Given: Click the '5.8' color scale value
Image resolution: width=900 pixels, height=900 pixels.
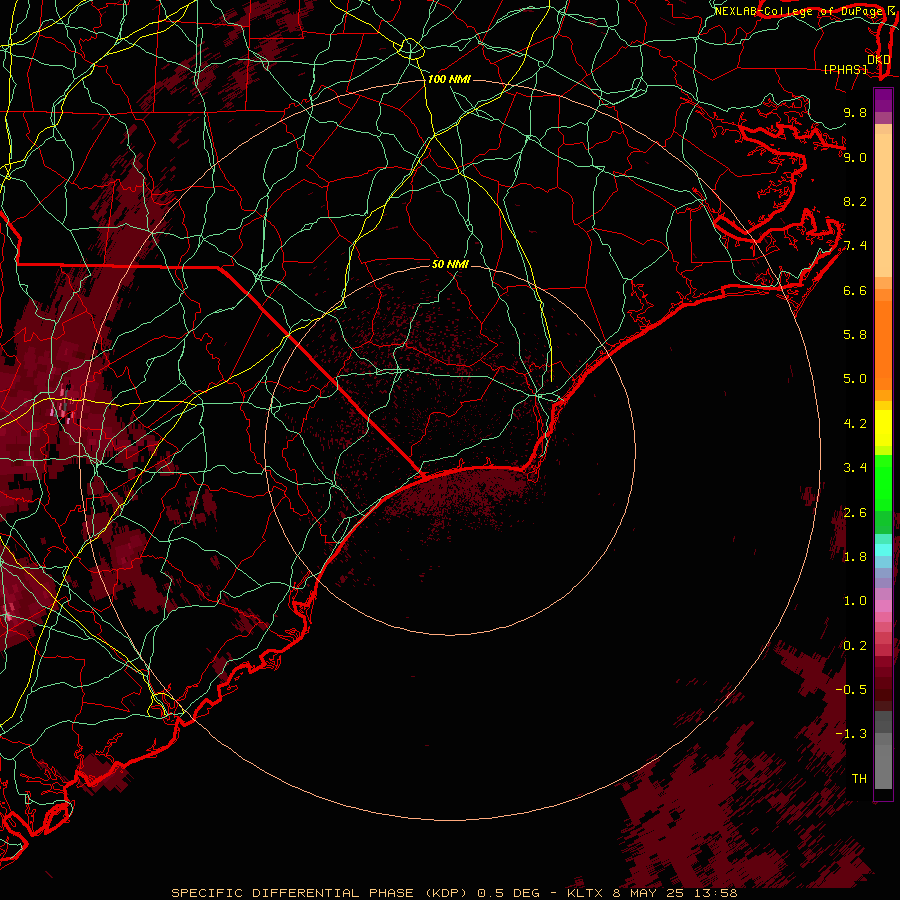Looking at the screenshot, I should point(855,334).
